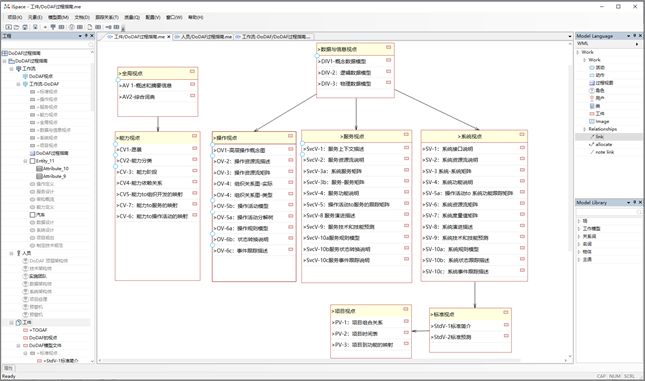This screenshot has width=645, height=381.
Task: Close the Model Library panel
Action: click(x=640, y=202)
